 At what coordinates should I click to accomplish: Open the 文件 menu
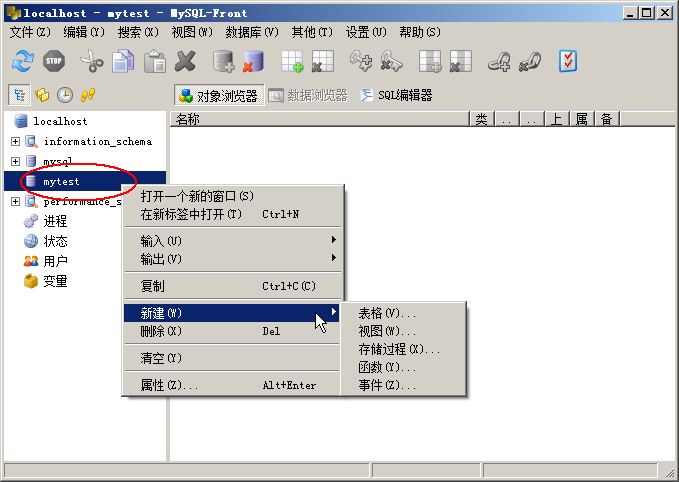point(30,32)
